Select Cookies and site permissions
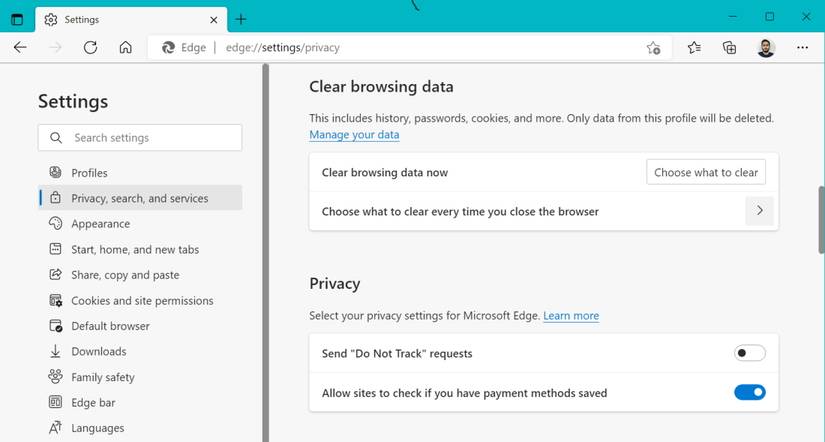Screen dimensions: 825x442 click(142, 300)
